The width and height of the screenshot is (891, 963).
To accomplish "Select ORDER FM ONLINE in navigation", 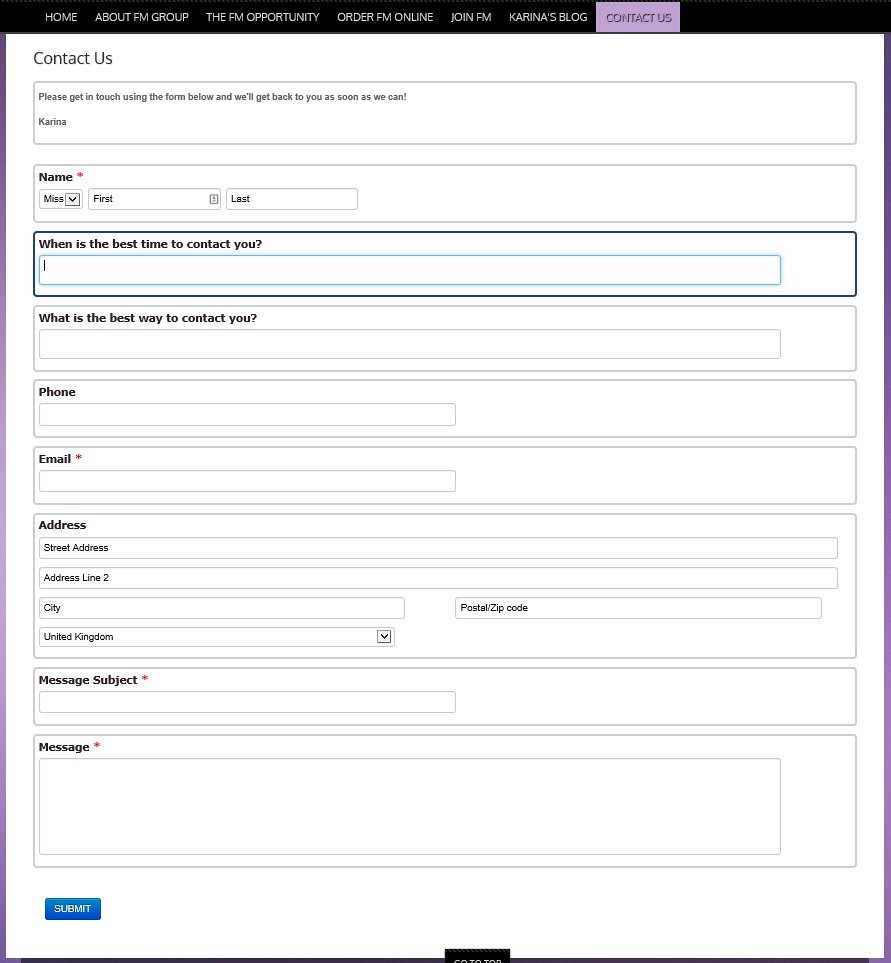I will [385, 17].
